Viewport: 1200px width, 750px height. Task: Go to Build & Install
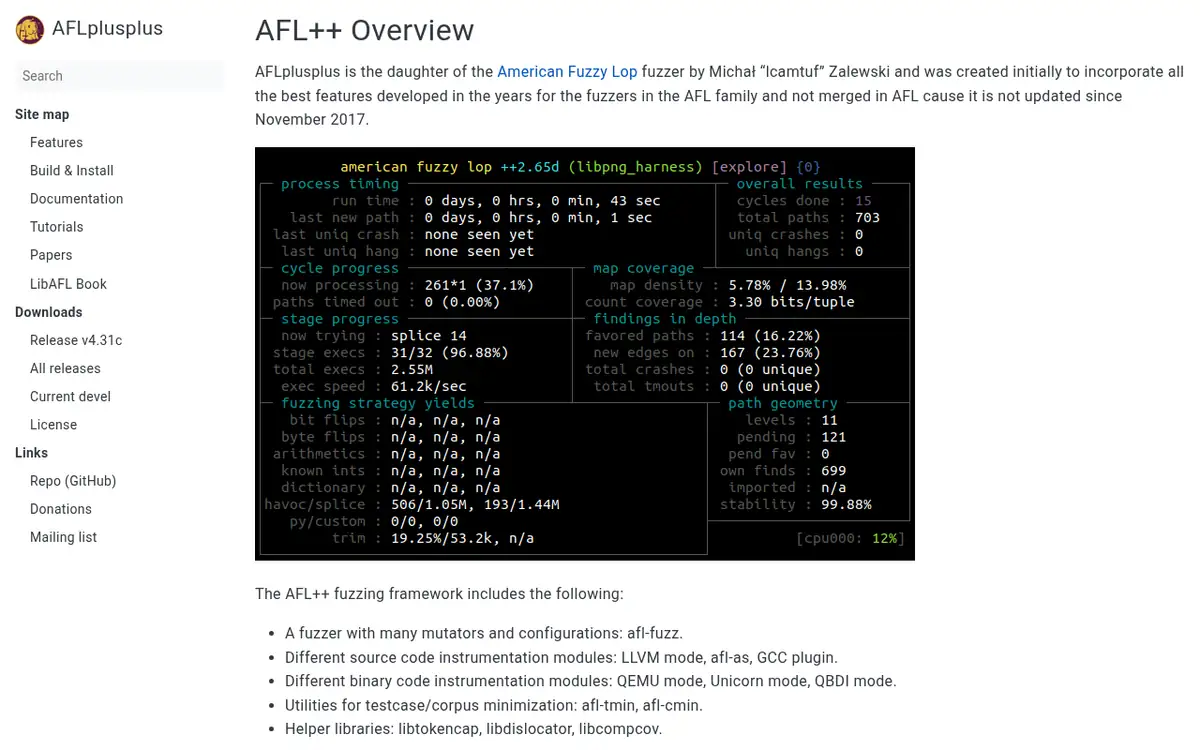coord(72,171)
